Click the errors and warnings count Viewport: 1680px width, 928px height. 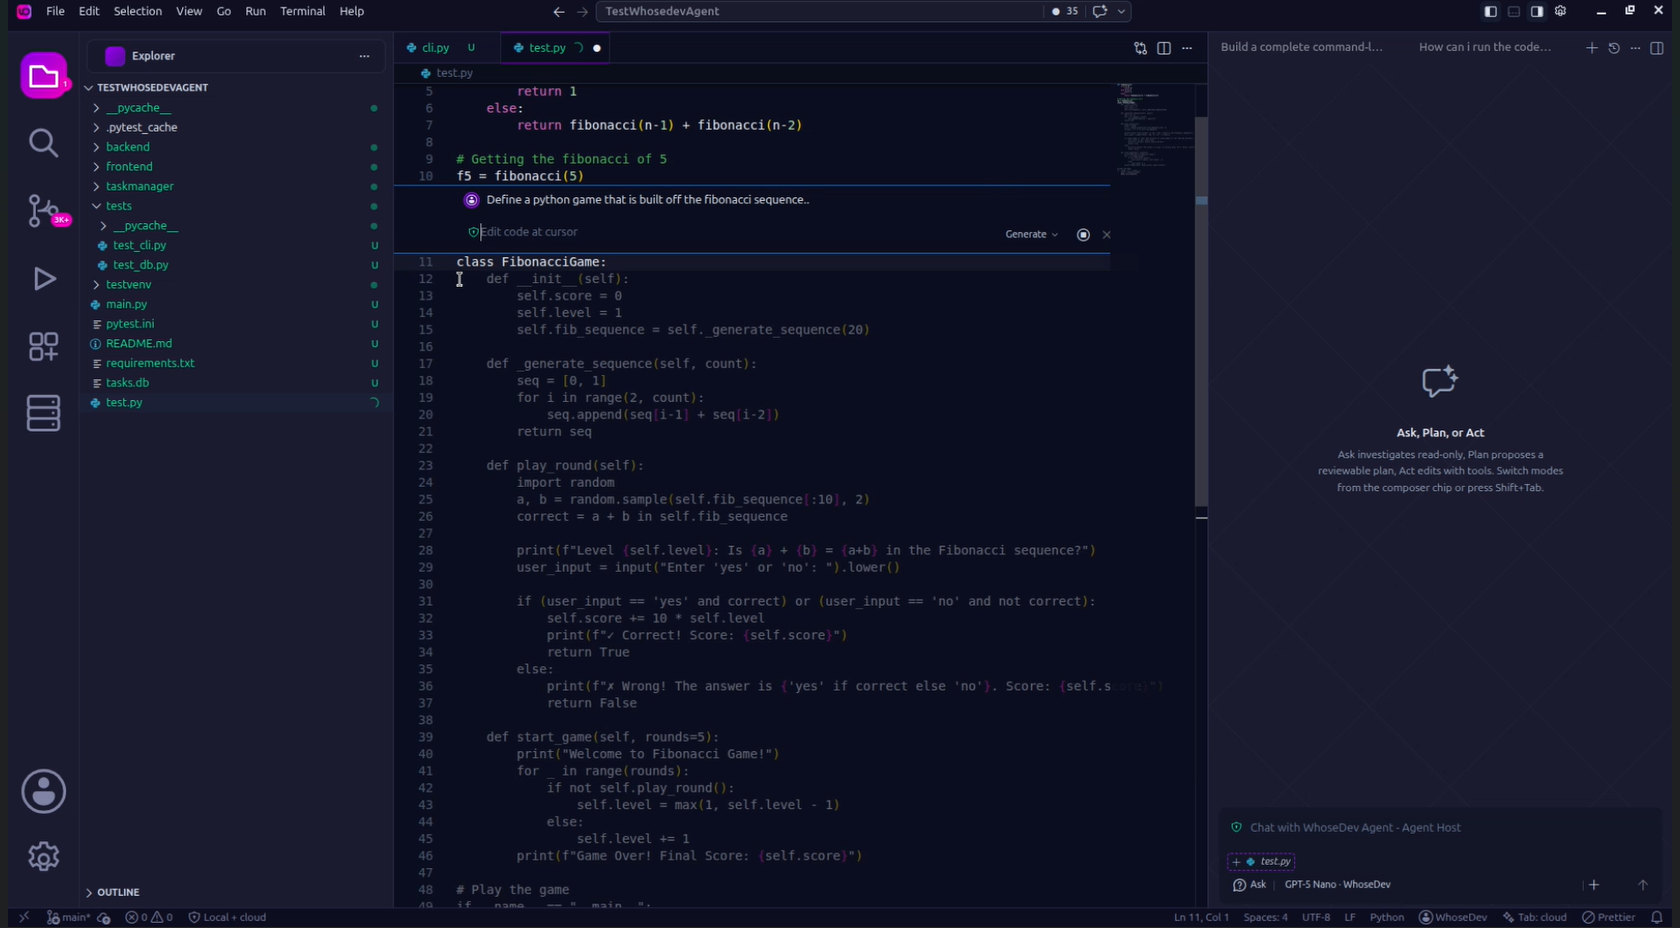[x=149, y=917]
